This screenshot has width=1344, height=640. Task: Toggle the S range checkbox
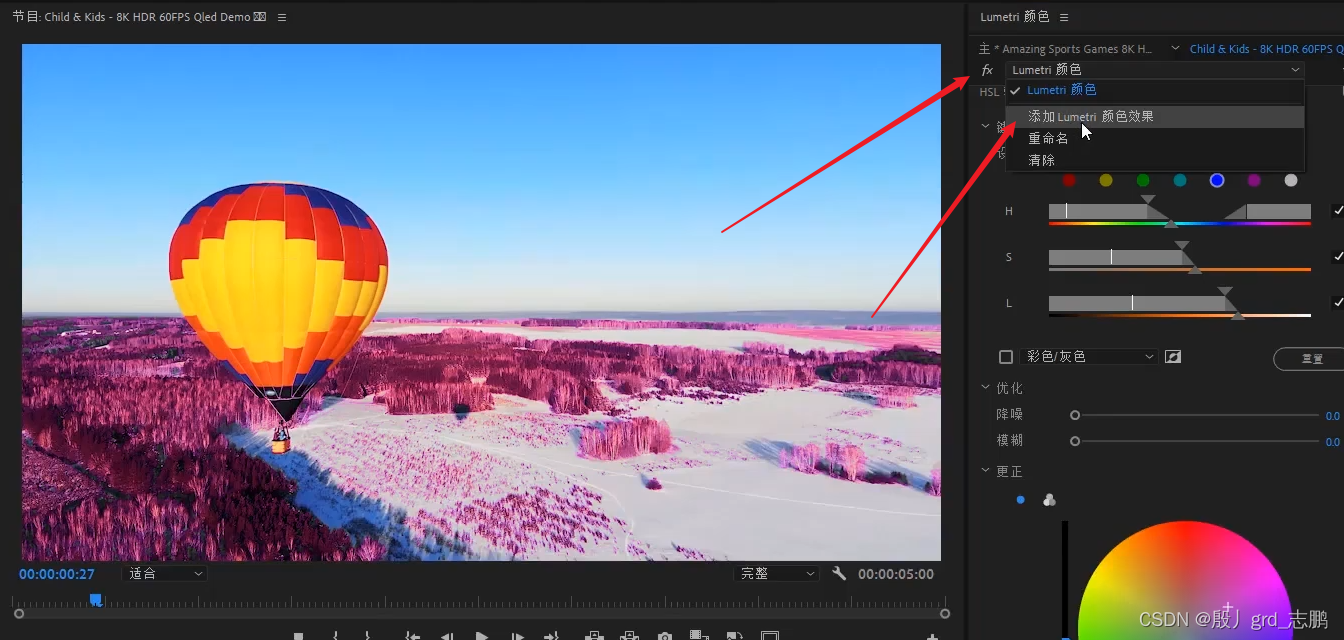[1338, 257]
